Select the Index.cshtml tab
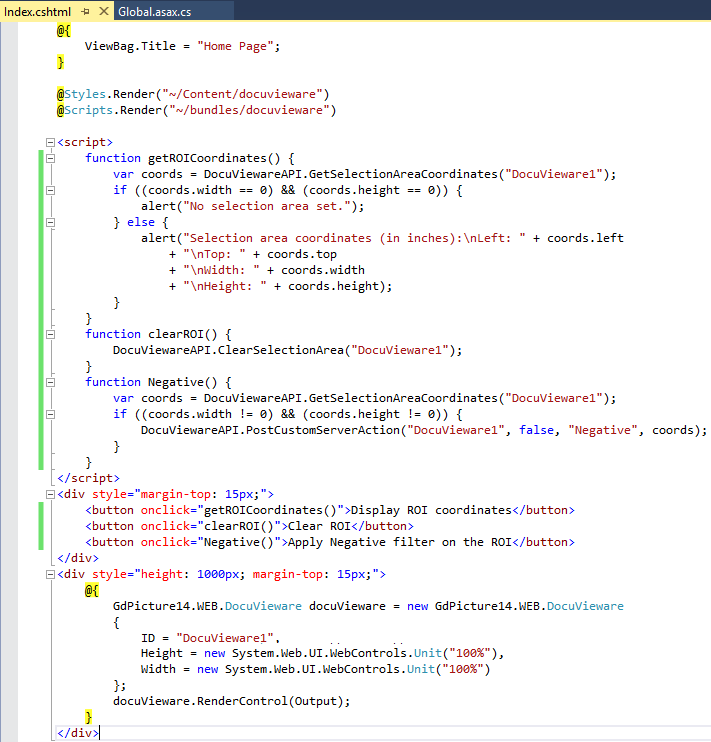The image size is (711, 742). [x=37, y=12]
